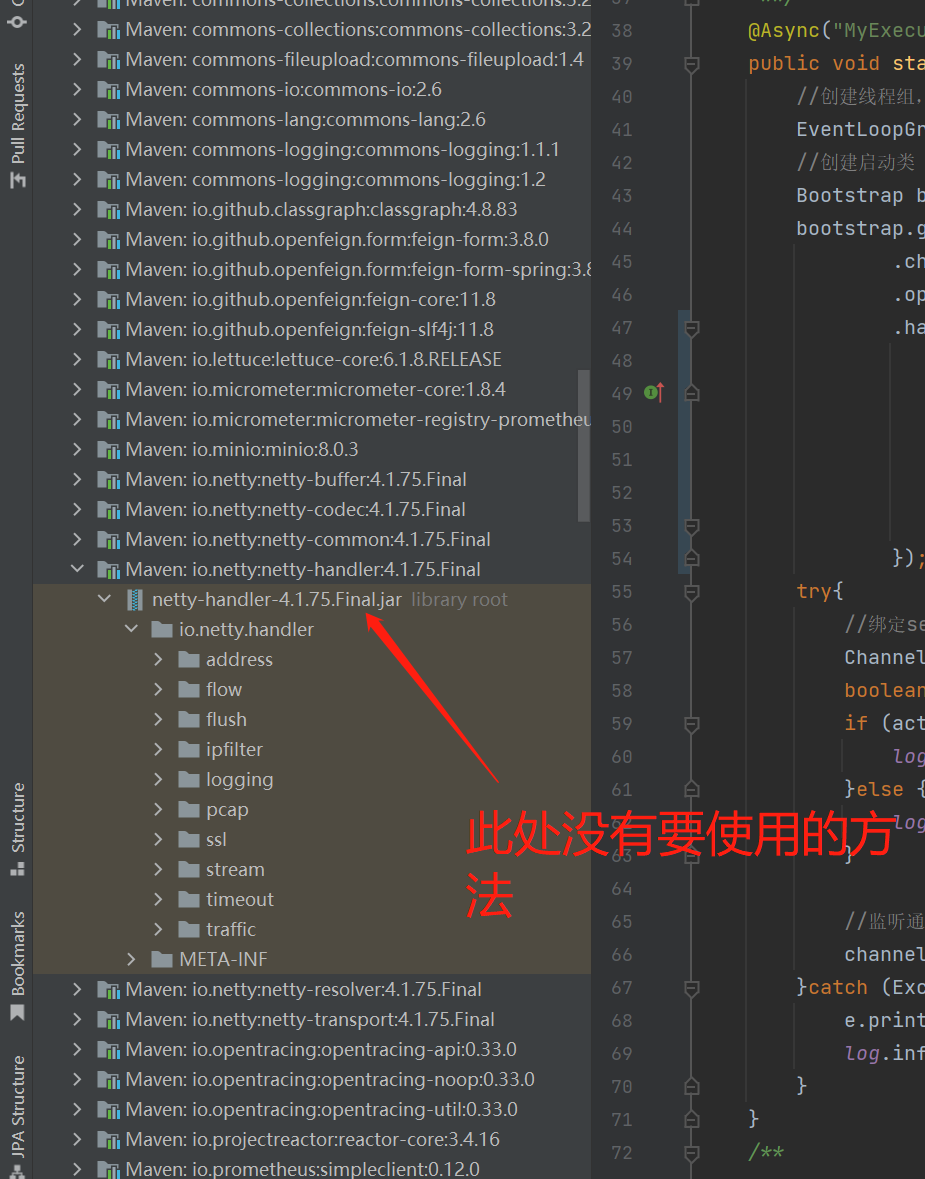Expand the traffic folder chevron
The image size is (925, 1179).
[x=158, y=929]
